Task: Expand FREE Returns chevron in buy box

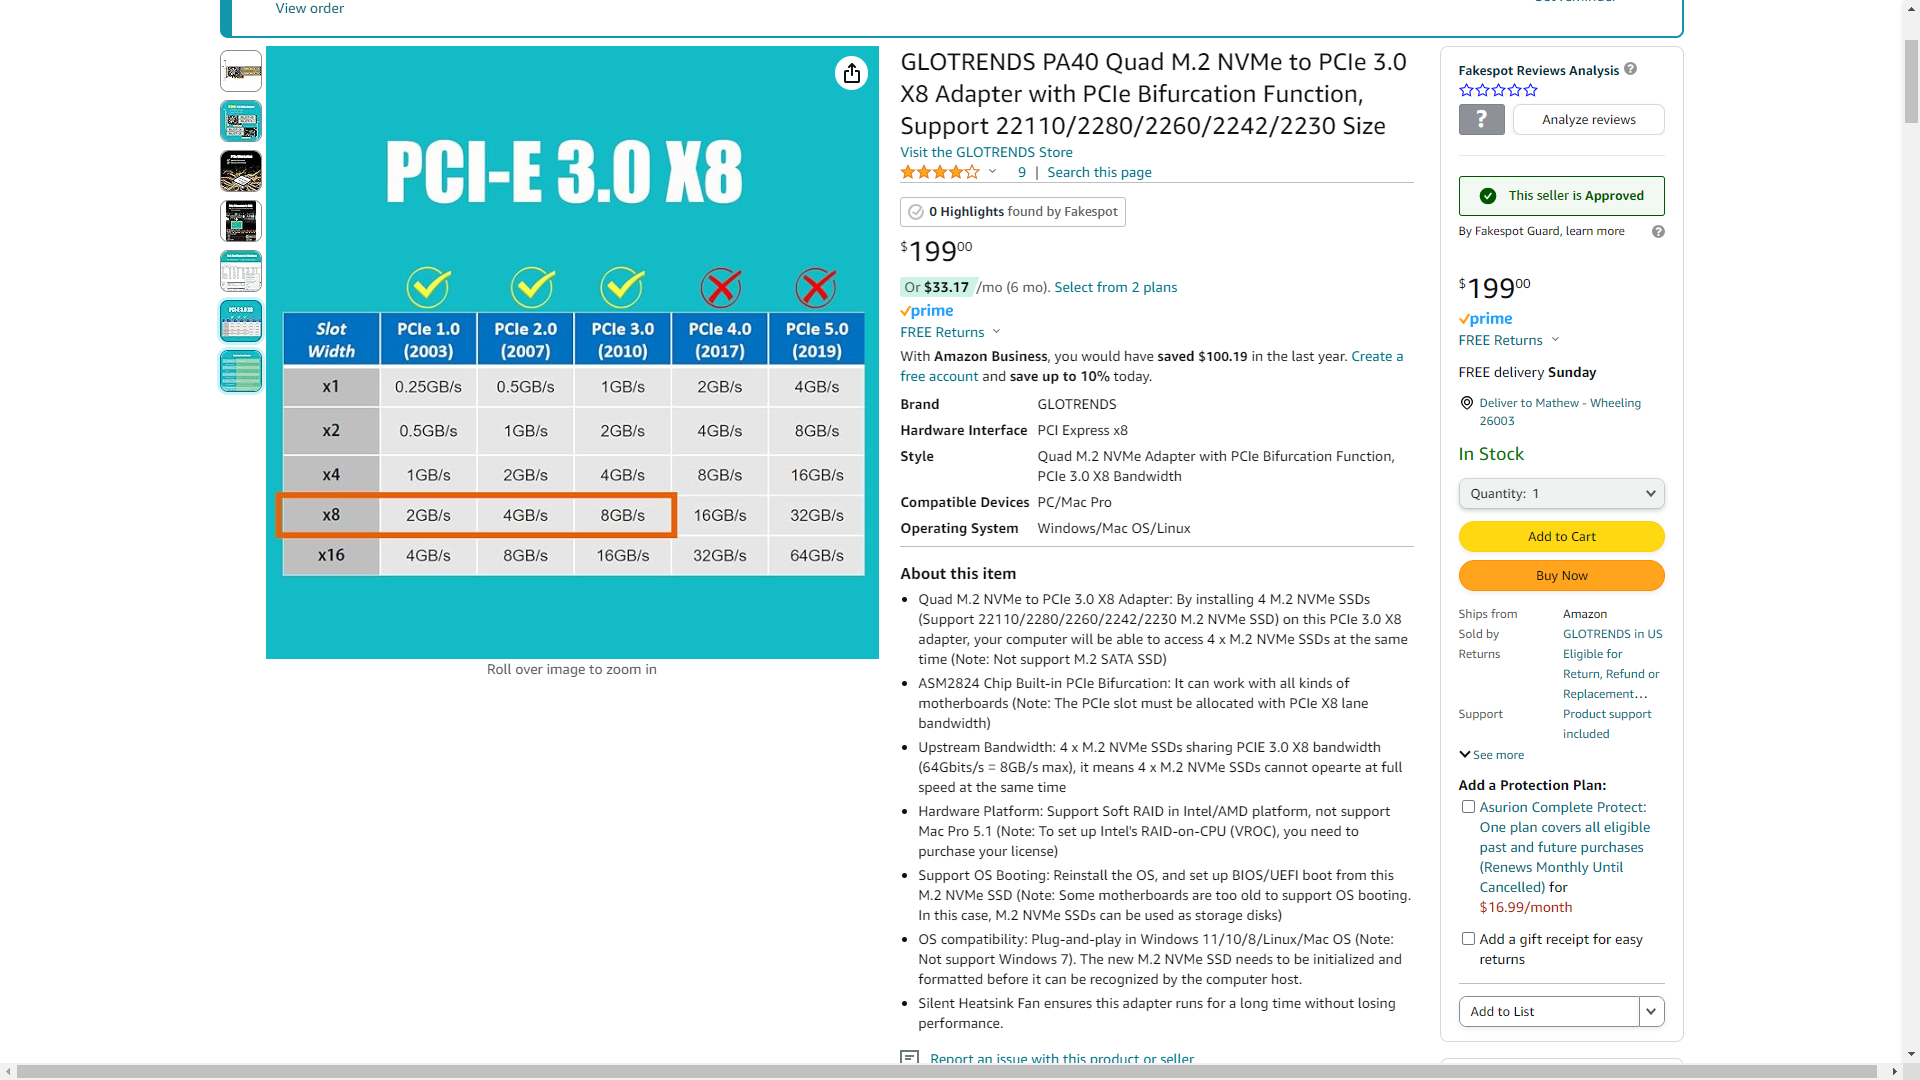Action: pos(1555,340)
